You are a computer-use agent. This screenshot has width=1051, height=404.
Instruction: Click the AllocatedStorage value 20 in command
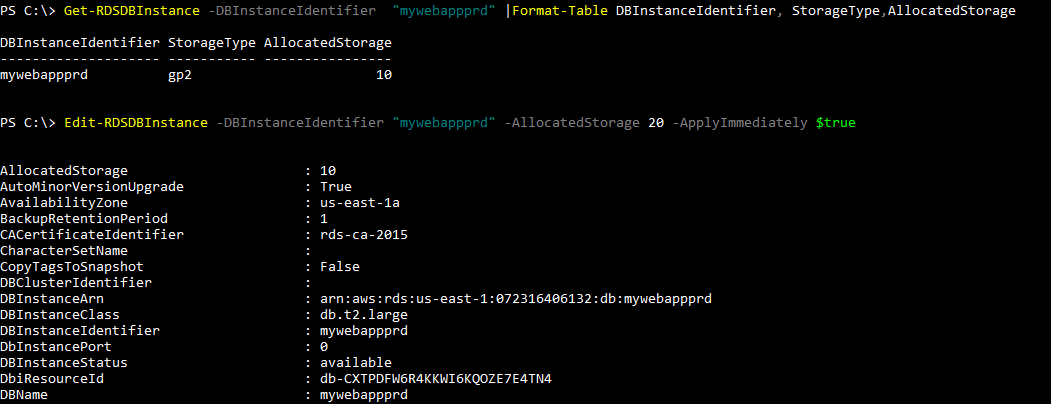(656, 123)
